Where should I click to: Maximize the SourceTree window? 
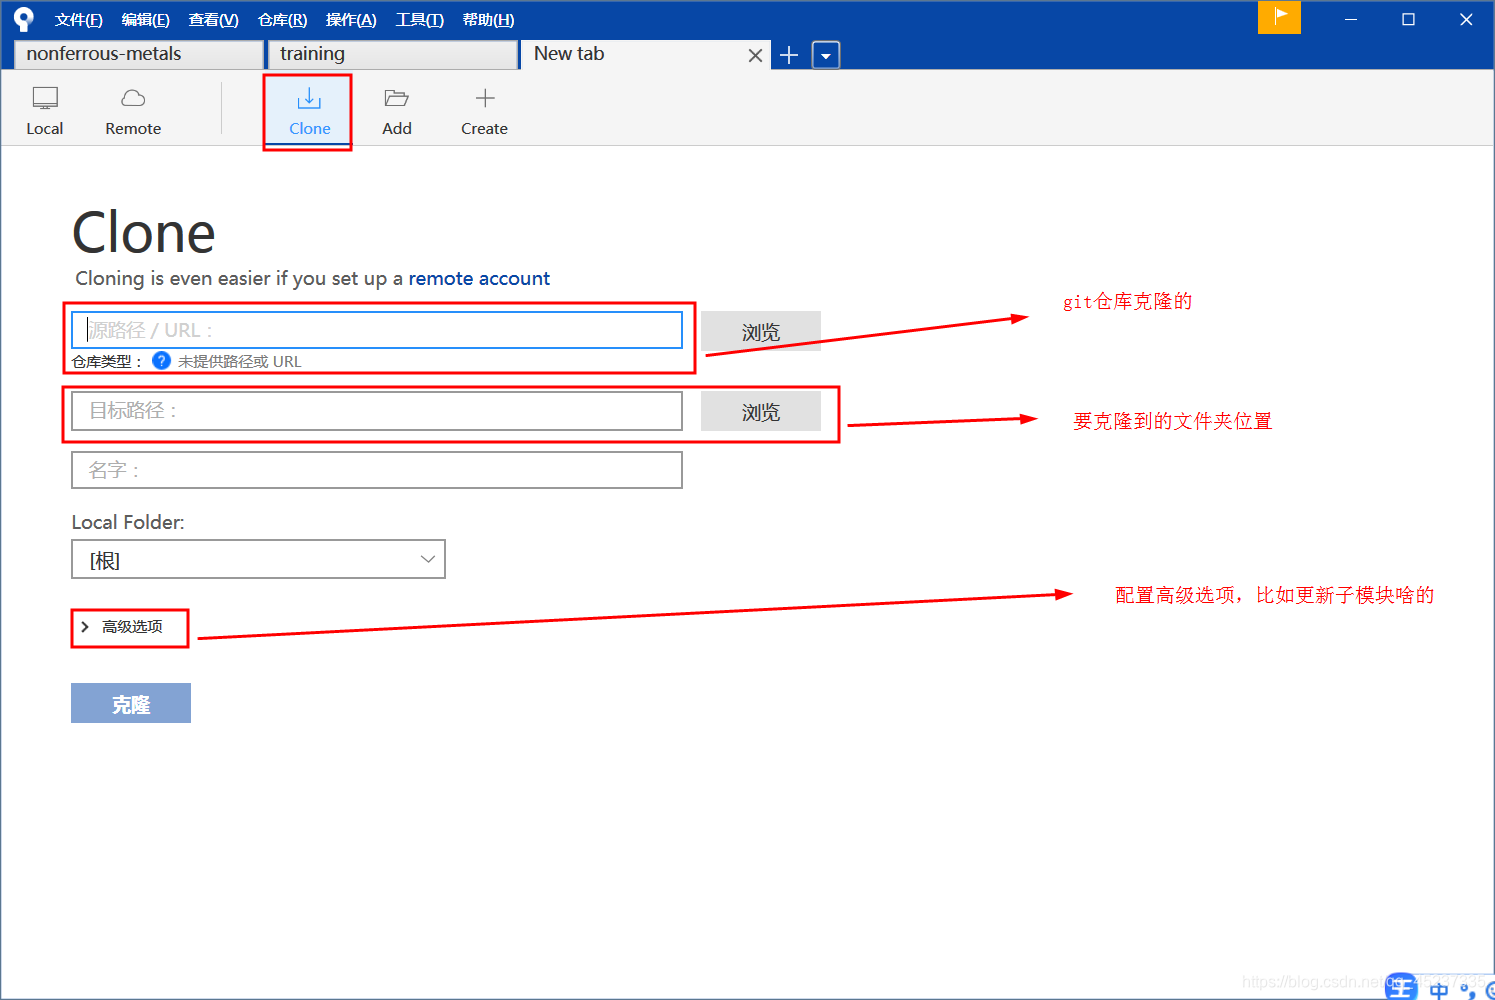point(1408,19)
